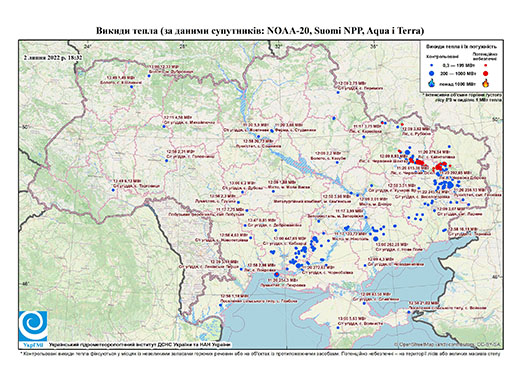
Task: Click the 2 липня 2022 18:32 timestamp
Action: pyautogui.click(x=53, y=57)
